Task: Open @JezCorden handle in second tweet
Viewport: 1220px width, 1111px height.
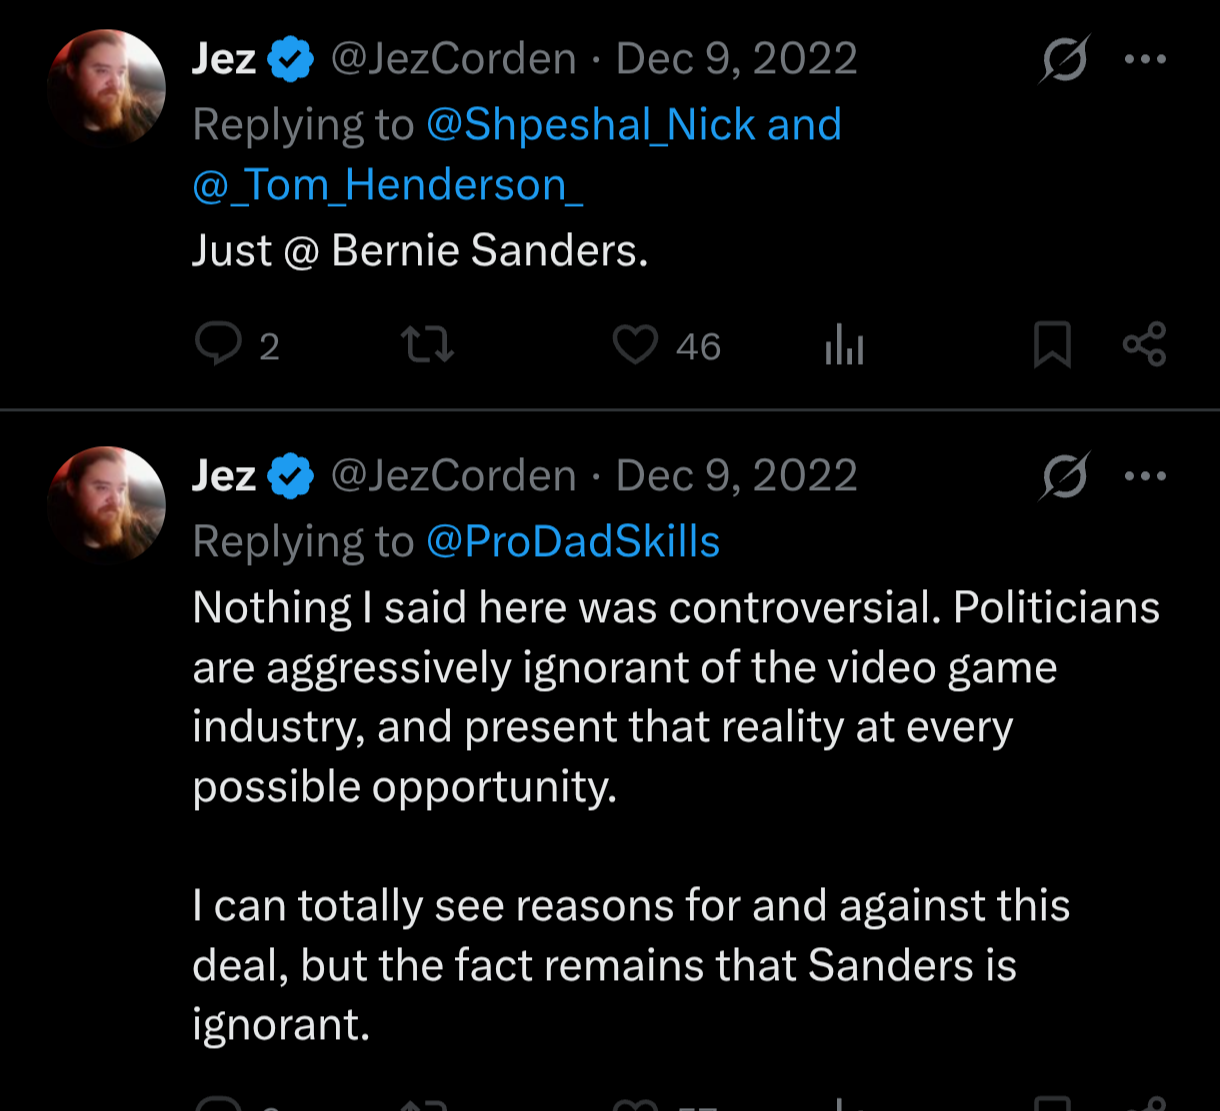Action: click(x=454, y=476)
